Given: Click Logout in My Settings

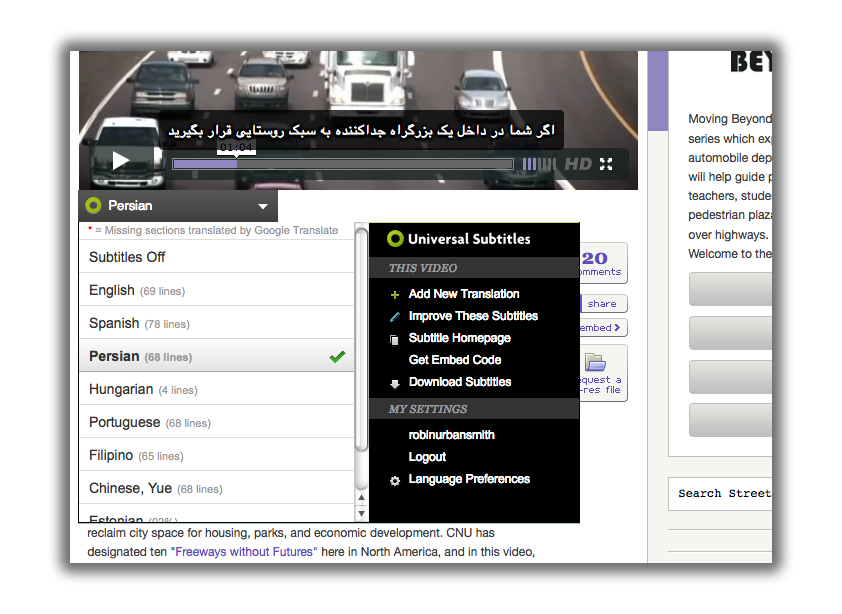Looking at the screenshot, I should [427, 457].
